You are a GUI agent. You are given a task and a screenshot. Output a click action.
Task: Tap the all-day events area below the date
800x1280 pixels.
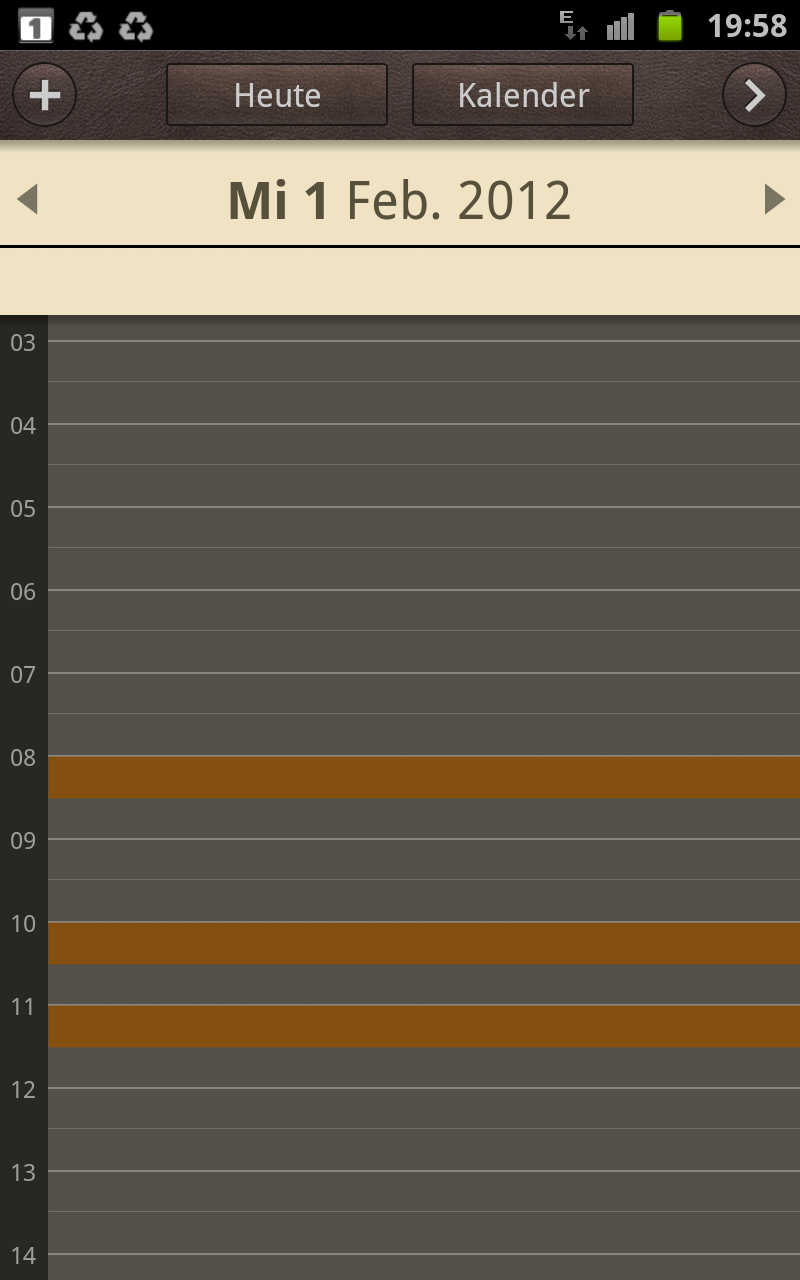pyautogui.click(x=400, y=281)
